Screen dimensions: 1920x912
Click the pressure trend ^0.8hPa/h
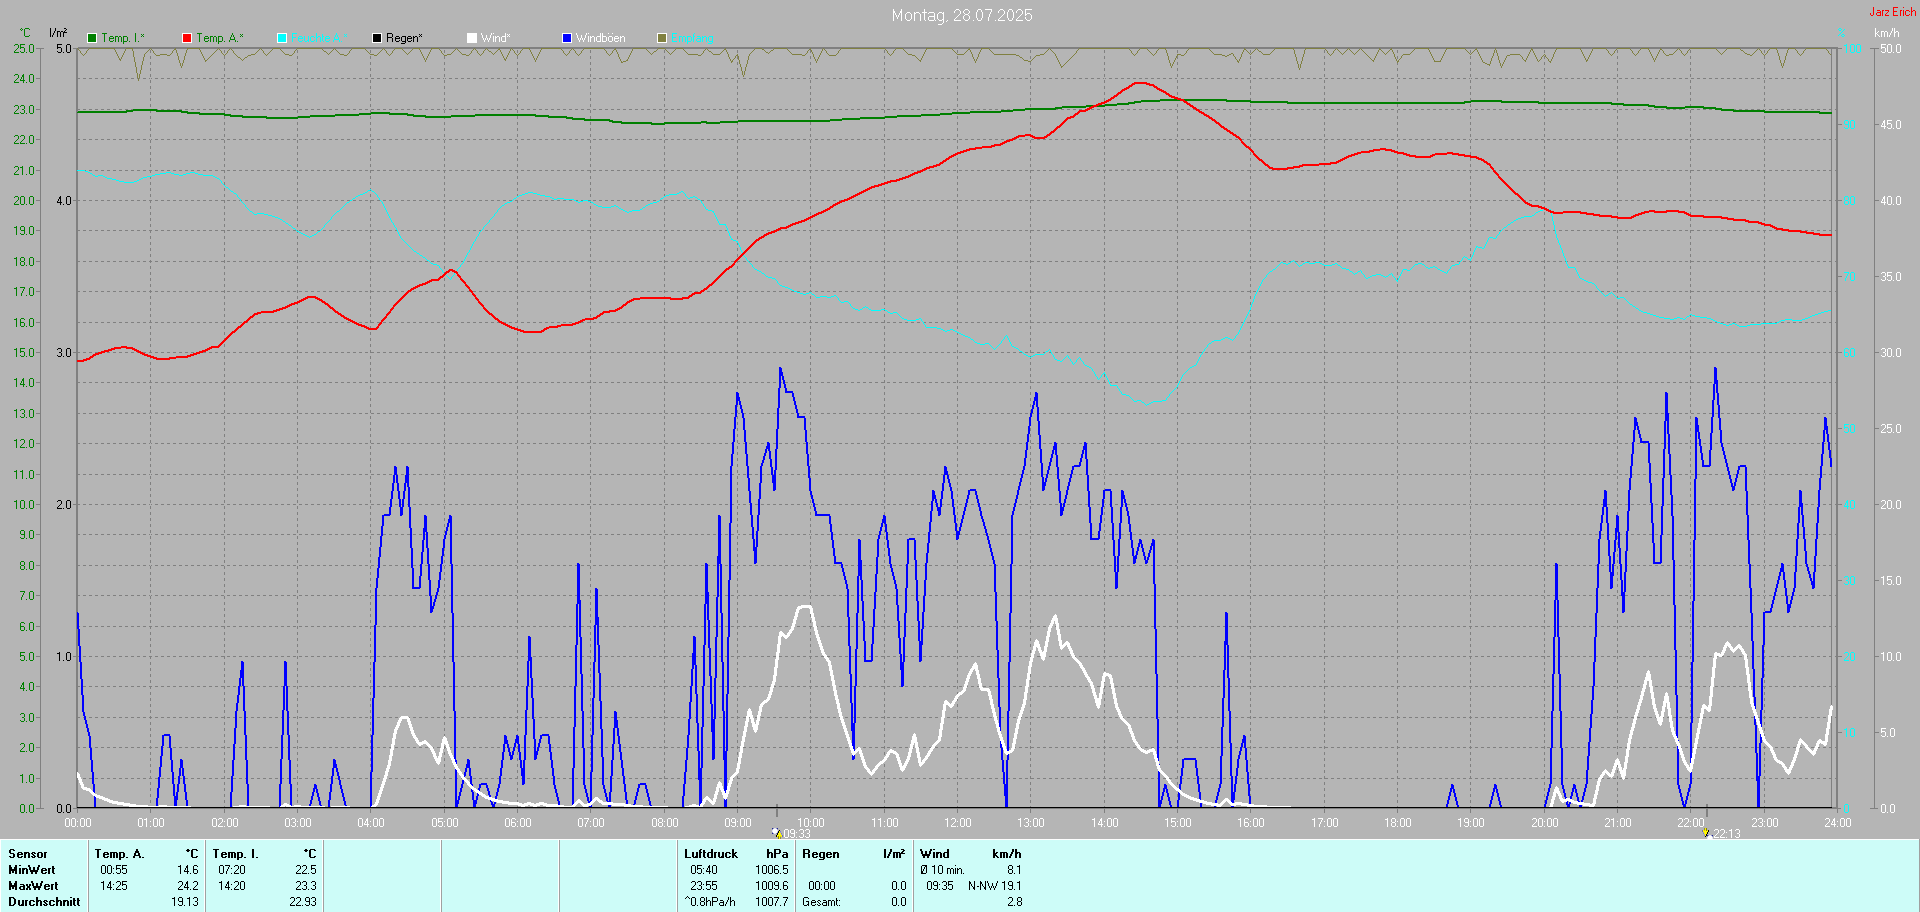pos(710,902)
